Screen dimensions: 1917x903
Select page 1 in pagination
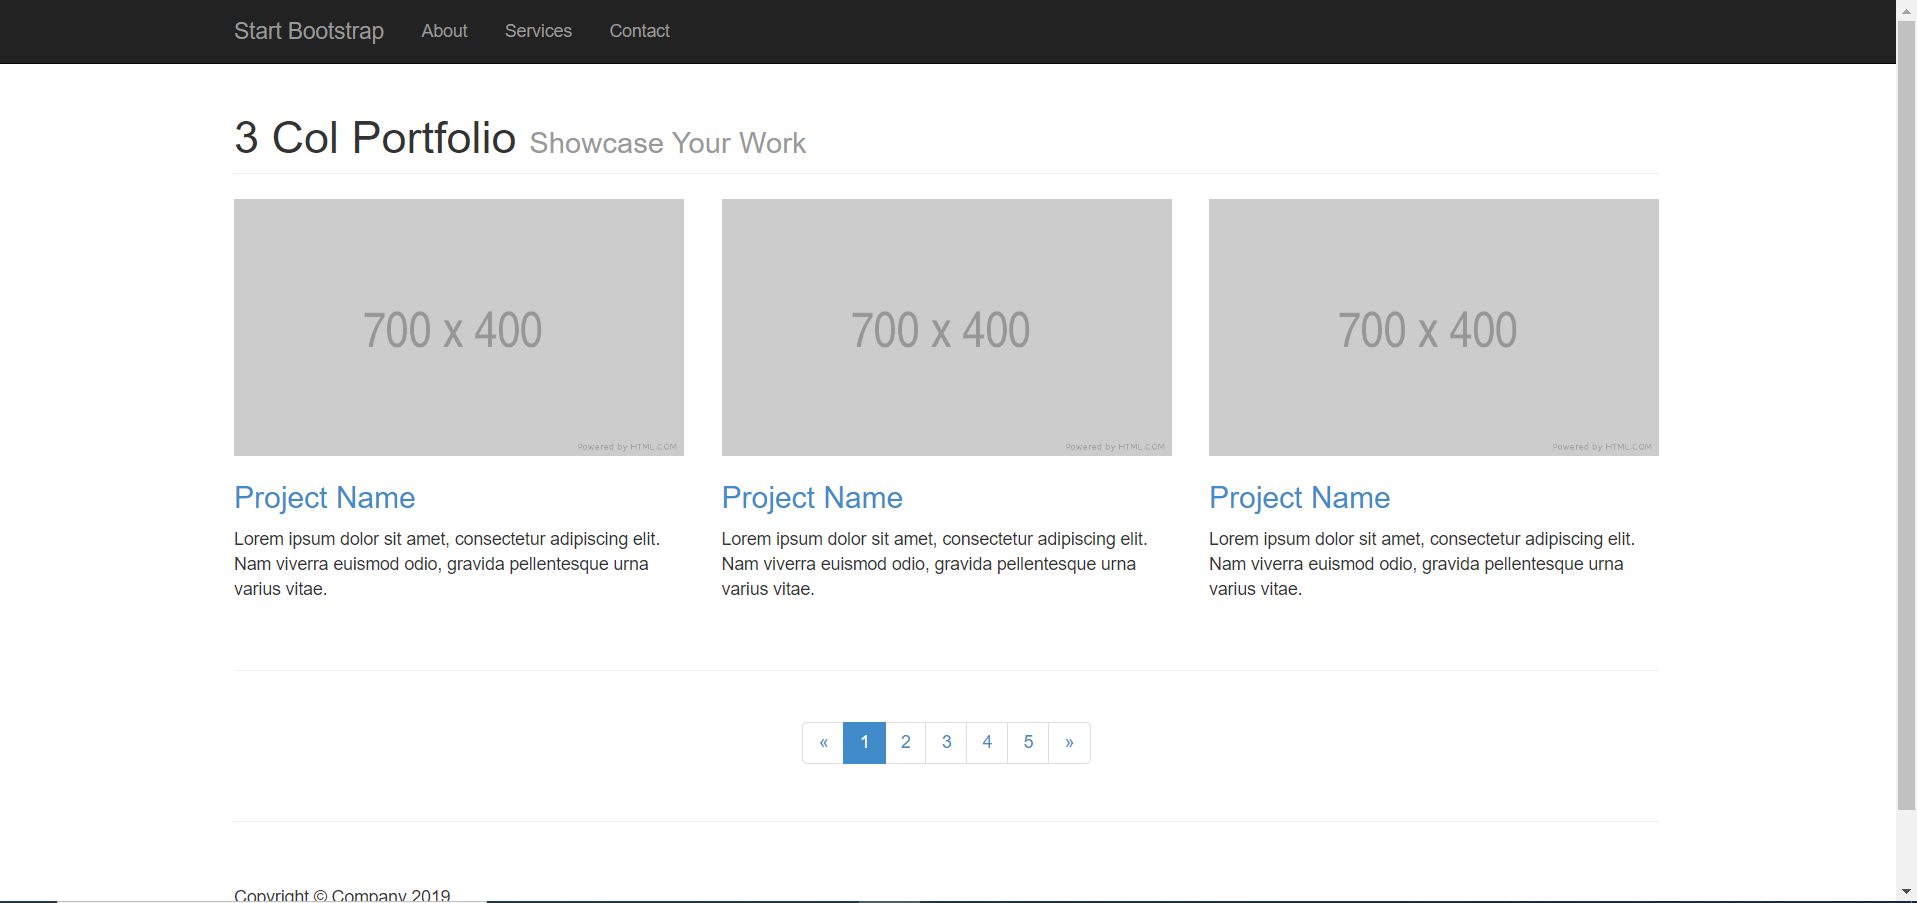[x=864, y=742]
